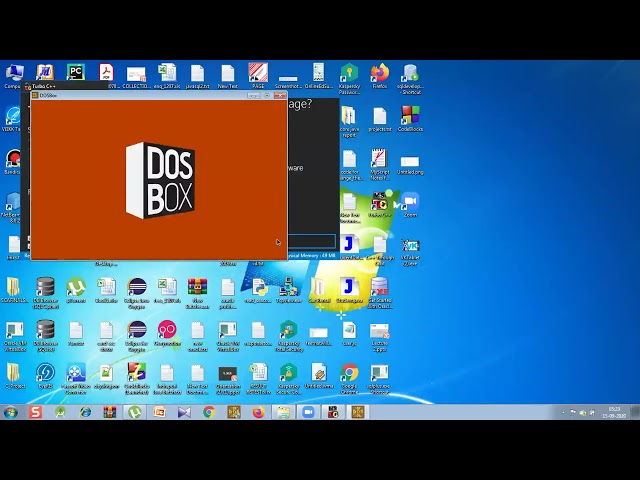
Task: Click the DOSBox logo splash screen
Action: pyautogui.click(x=160, y=180)
